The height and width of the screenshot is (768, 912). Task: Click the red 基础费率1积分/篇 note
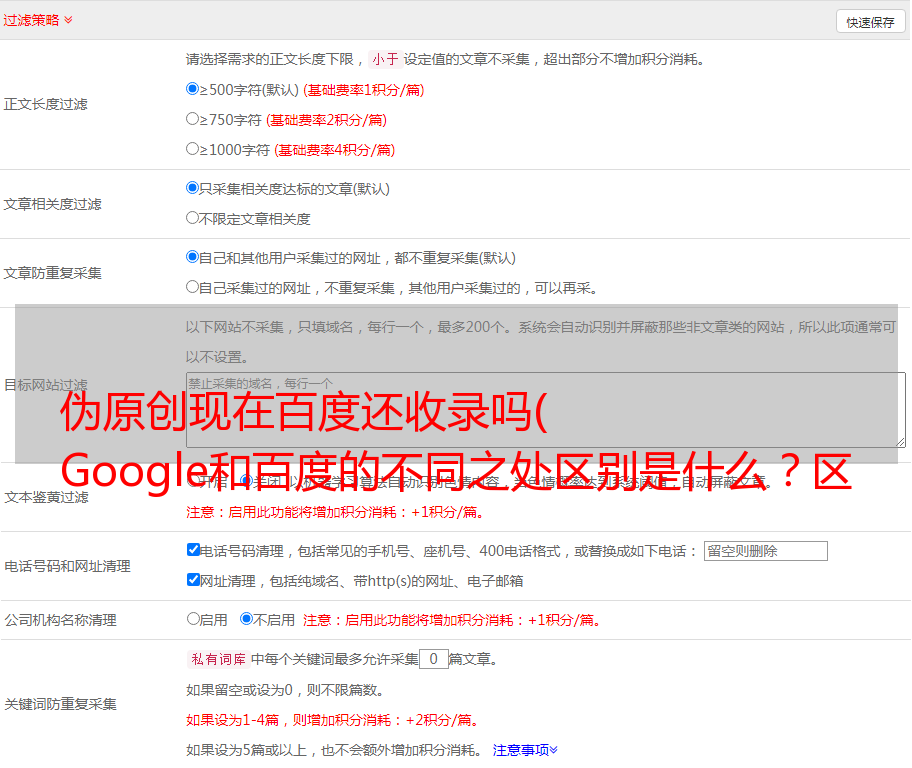tap(364, 90)
